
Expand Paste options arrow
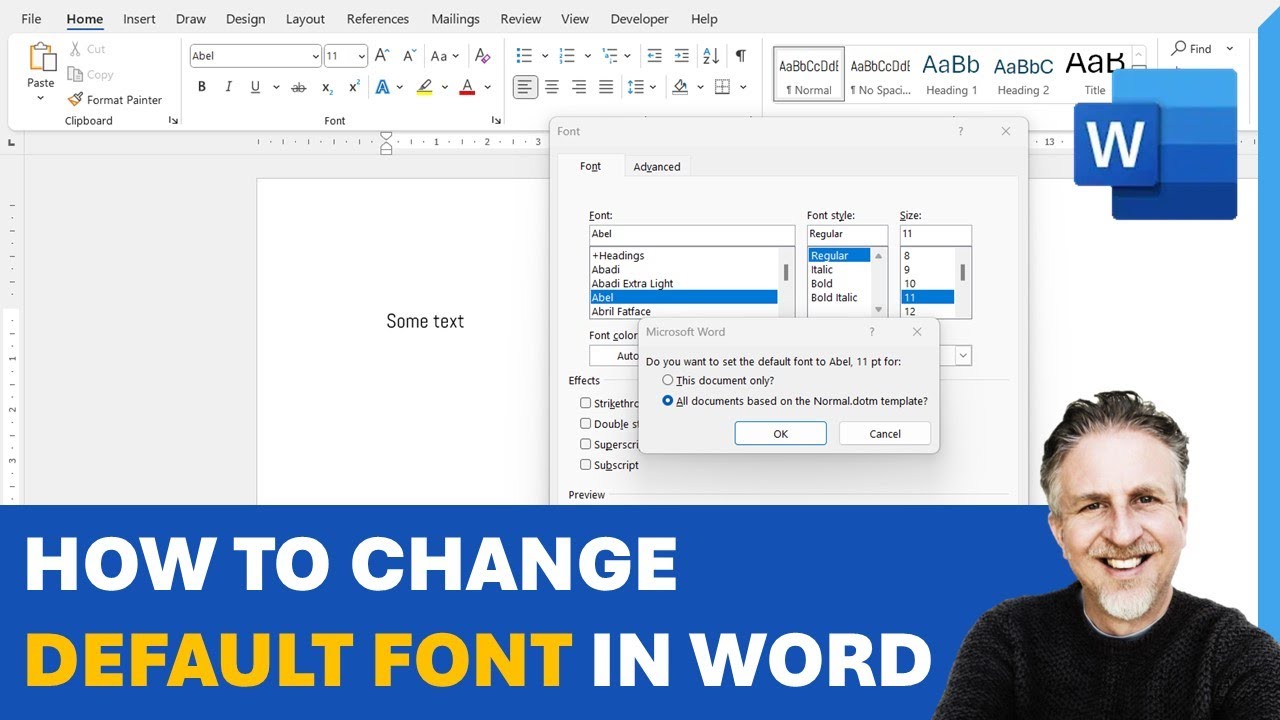[41, 98]
